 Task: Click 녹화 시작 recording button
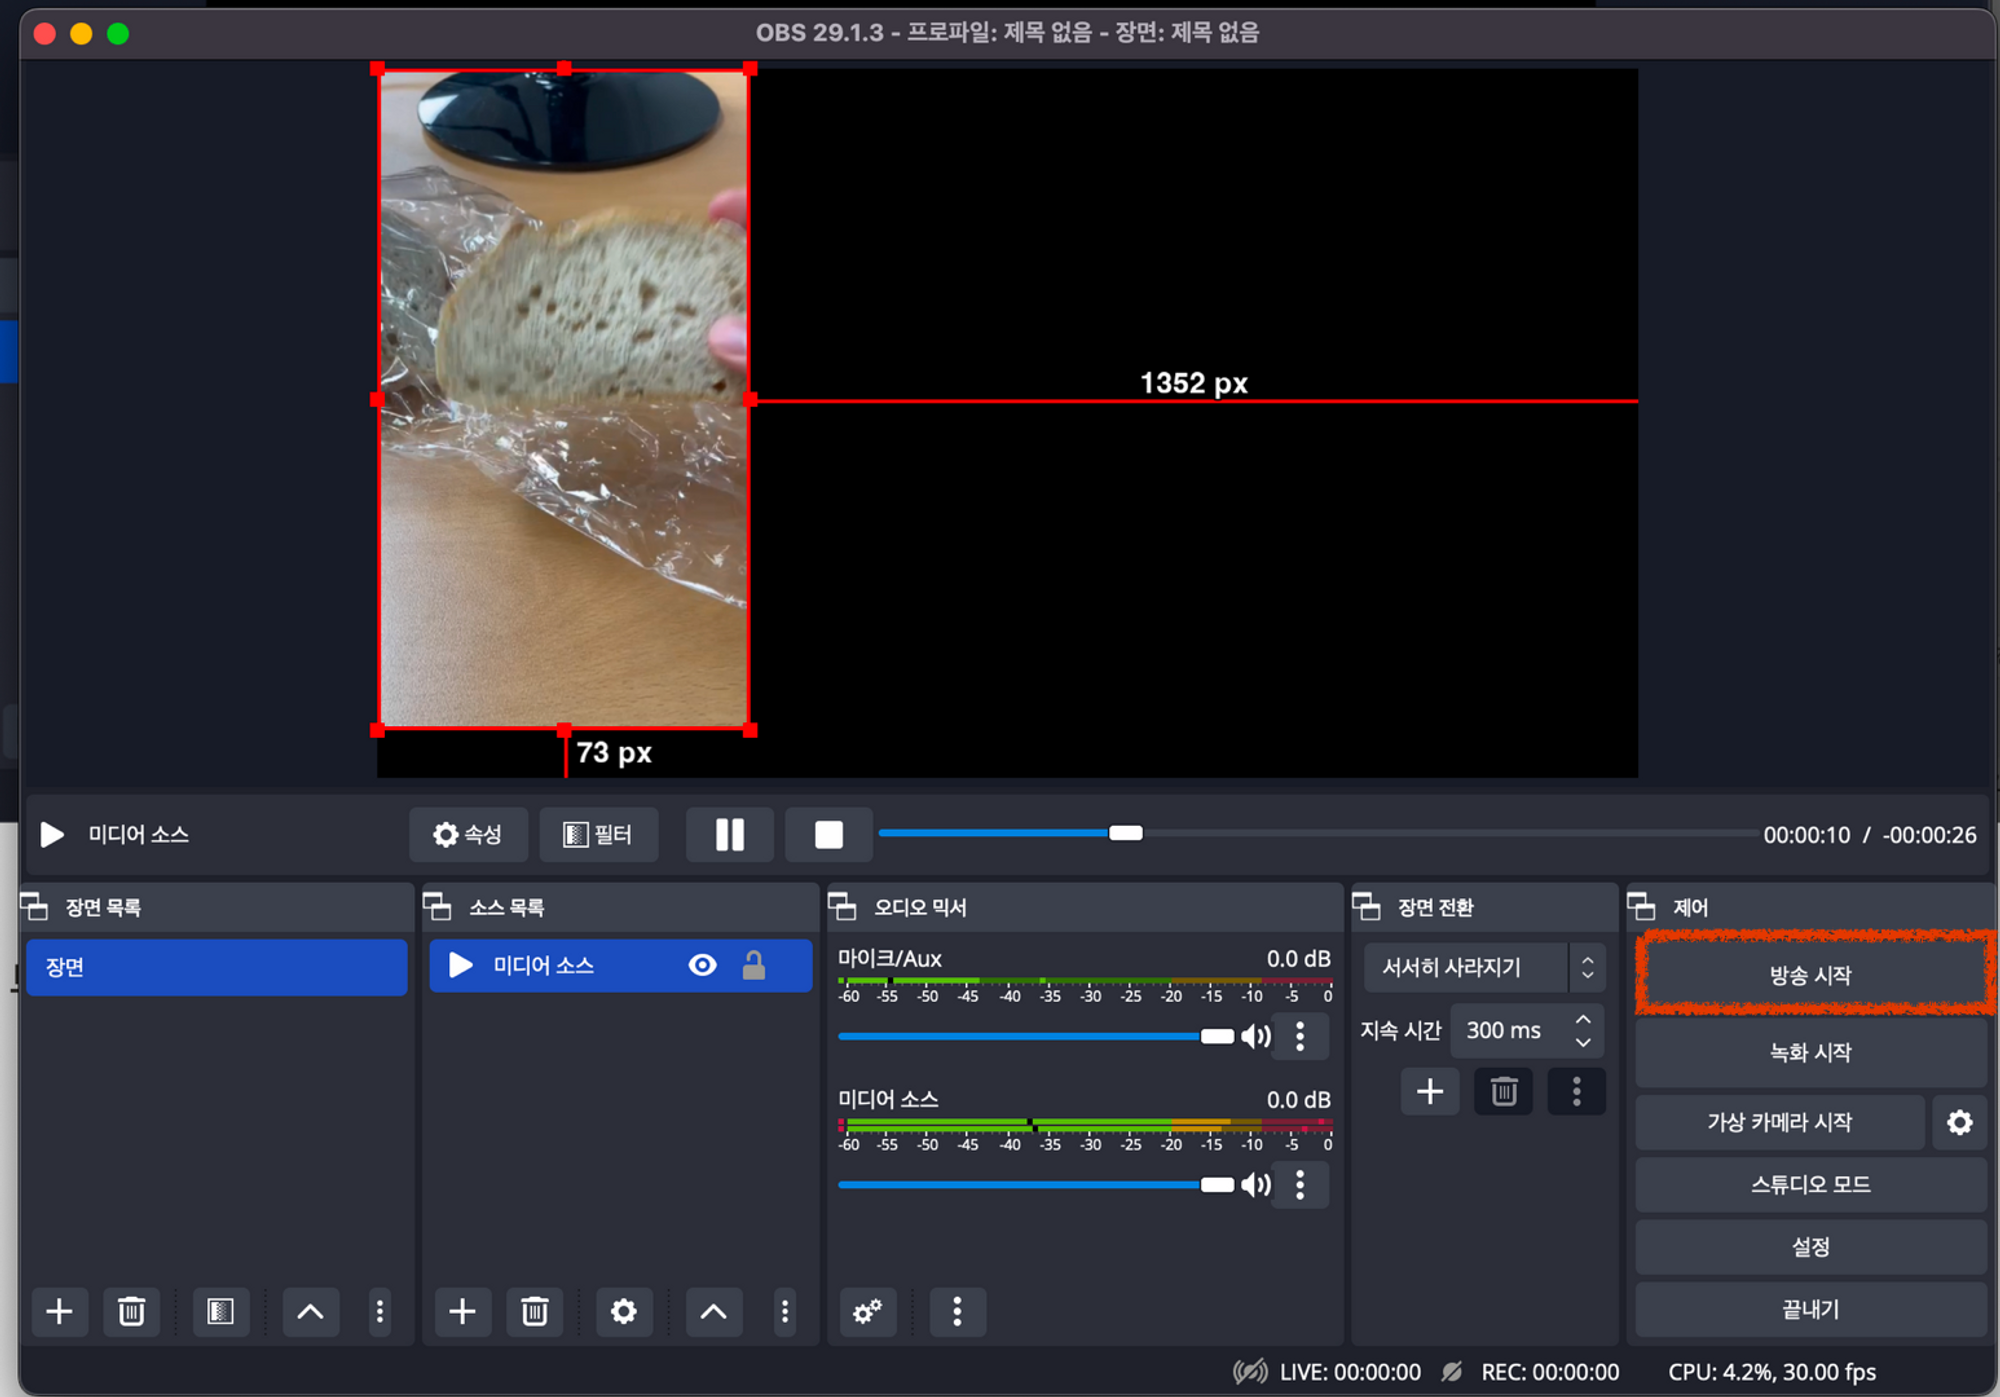pyautogui.click(x=1810, y=1052)
